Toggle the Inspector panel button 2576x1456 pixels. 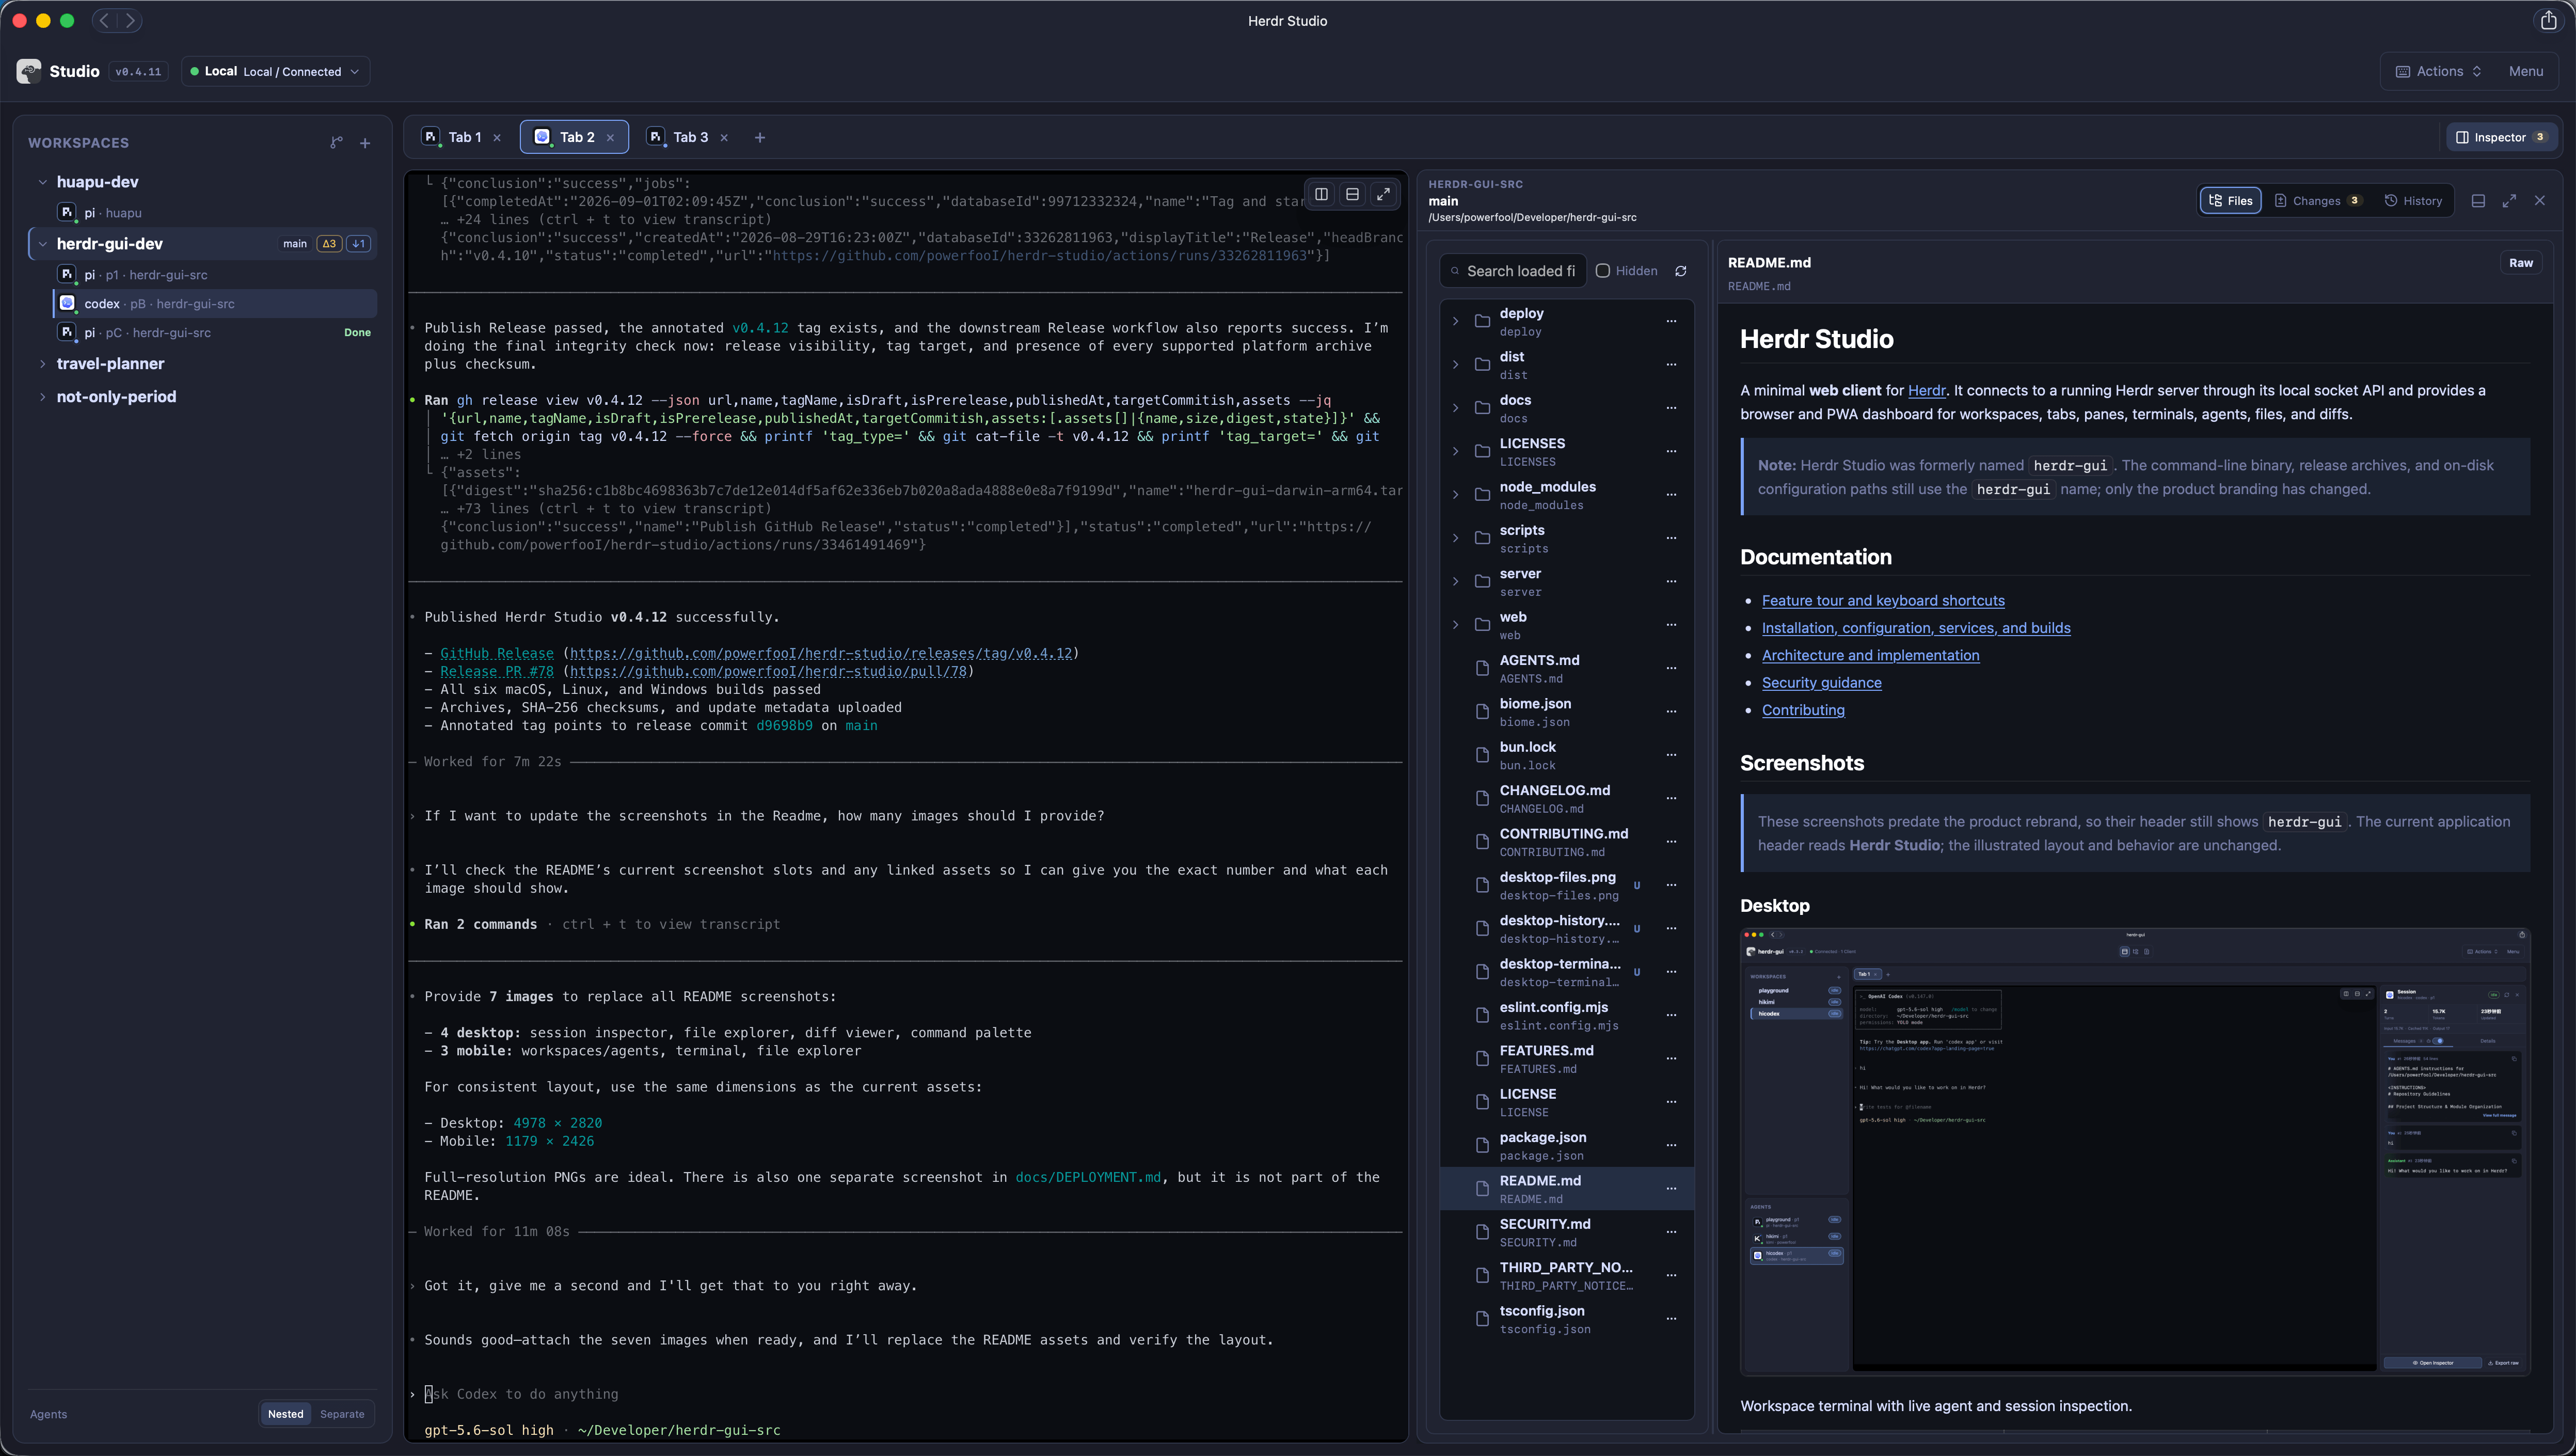(2502, 137)
